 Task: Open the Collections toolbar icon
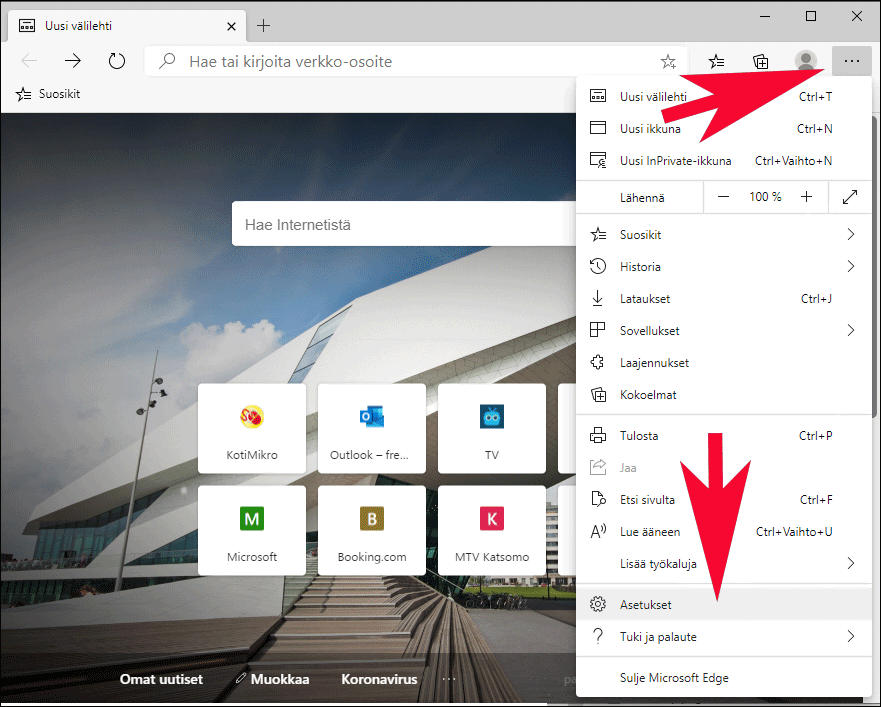tap(761, 61)
